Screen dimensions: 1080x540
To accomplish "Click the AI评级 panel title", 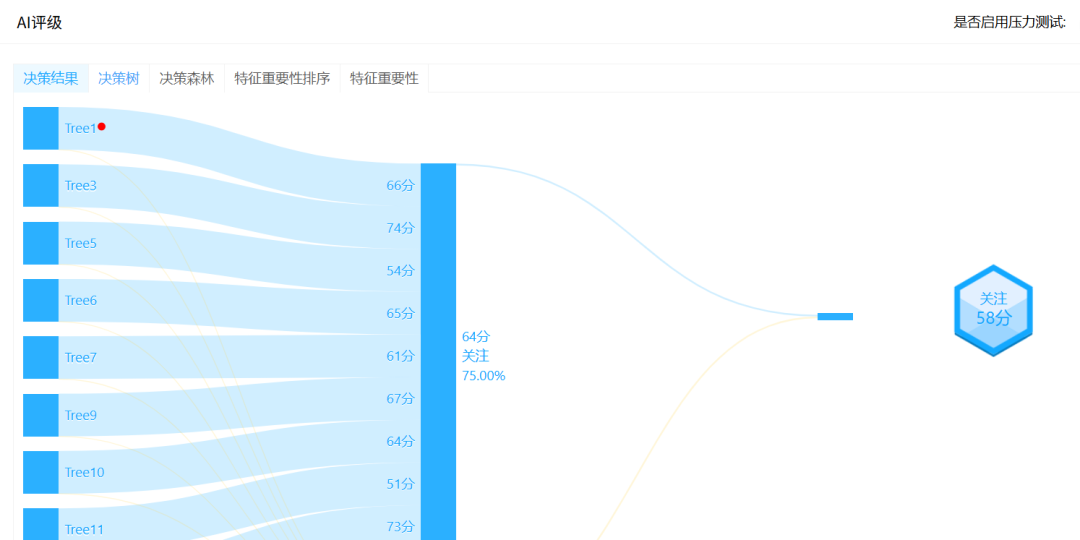I will [x=39, y=23].
